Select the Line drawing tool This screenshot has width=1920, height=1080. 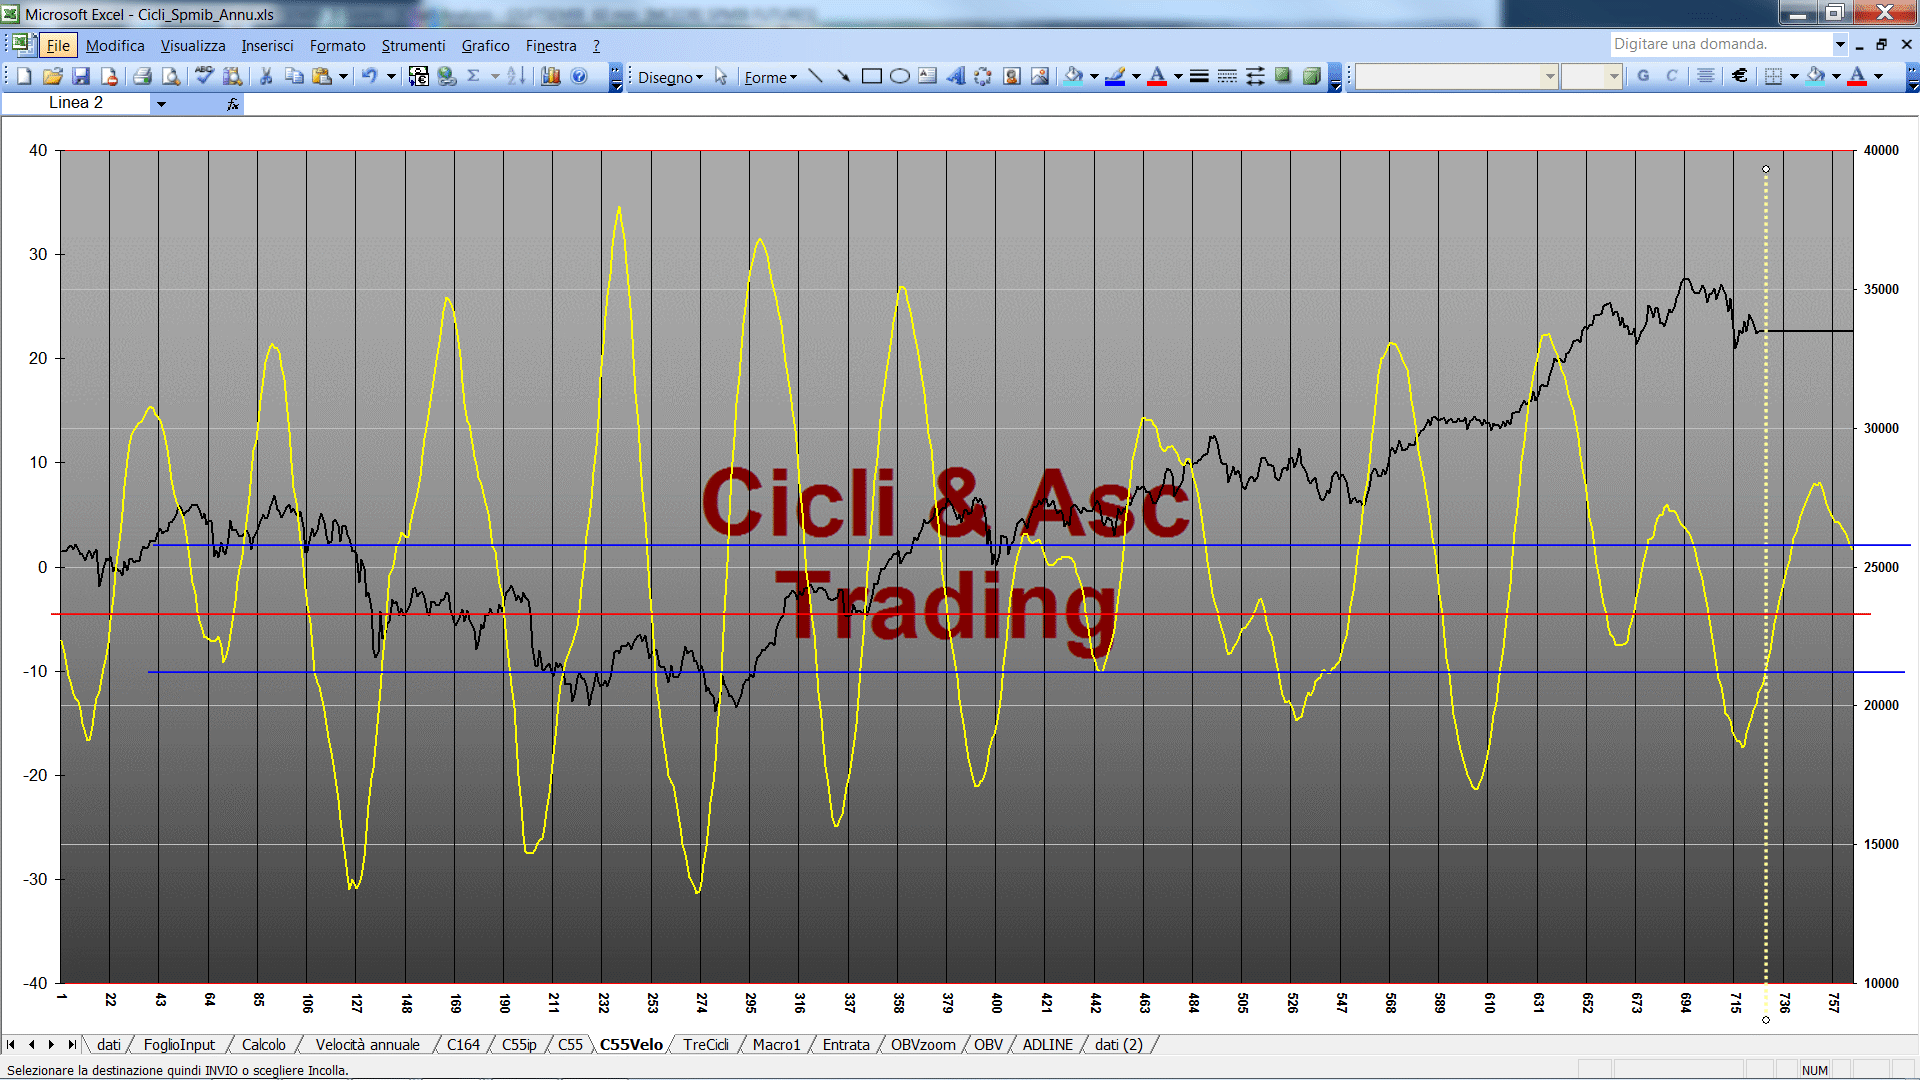[815, 76]
